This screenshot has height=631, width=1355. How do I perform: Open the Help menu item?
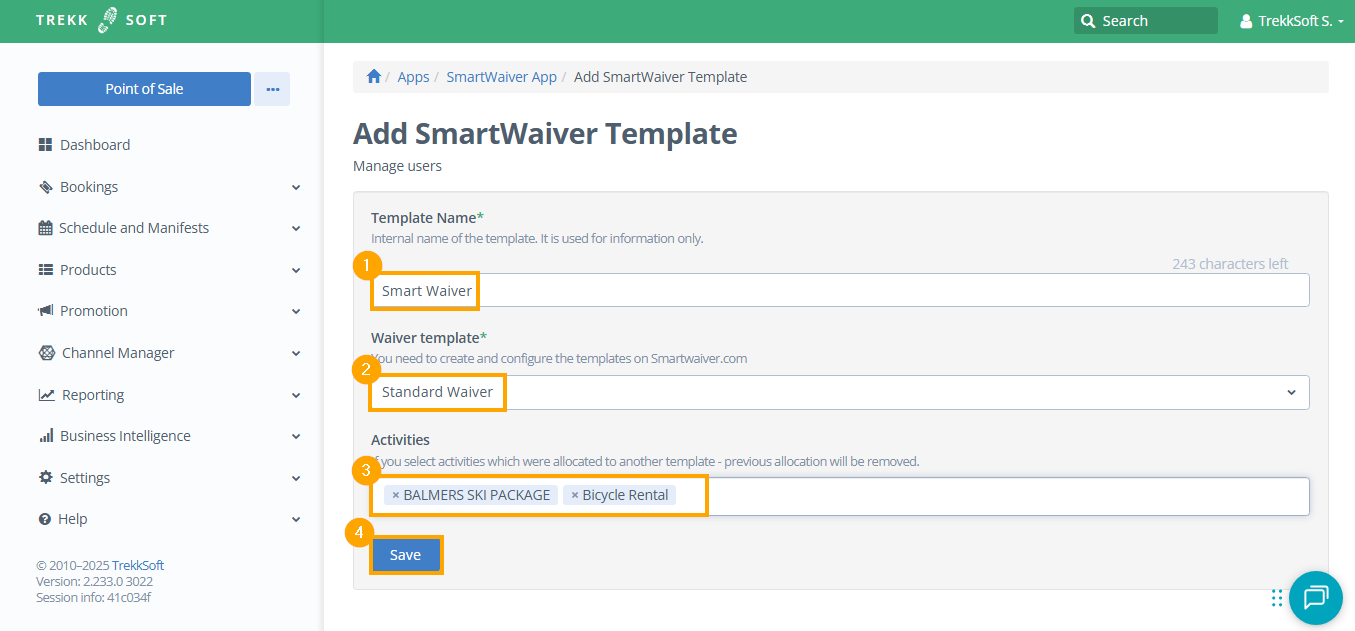click(x=73, y=519)
